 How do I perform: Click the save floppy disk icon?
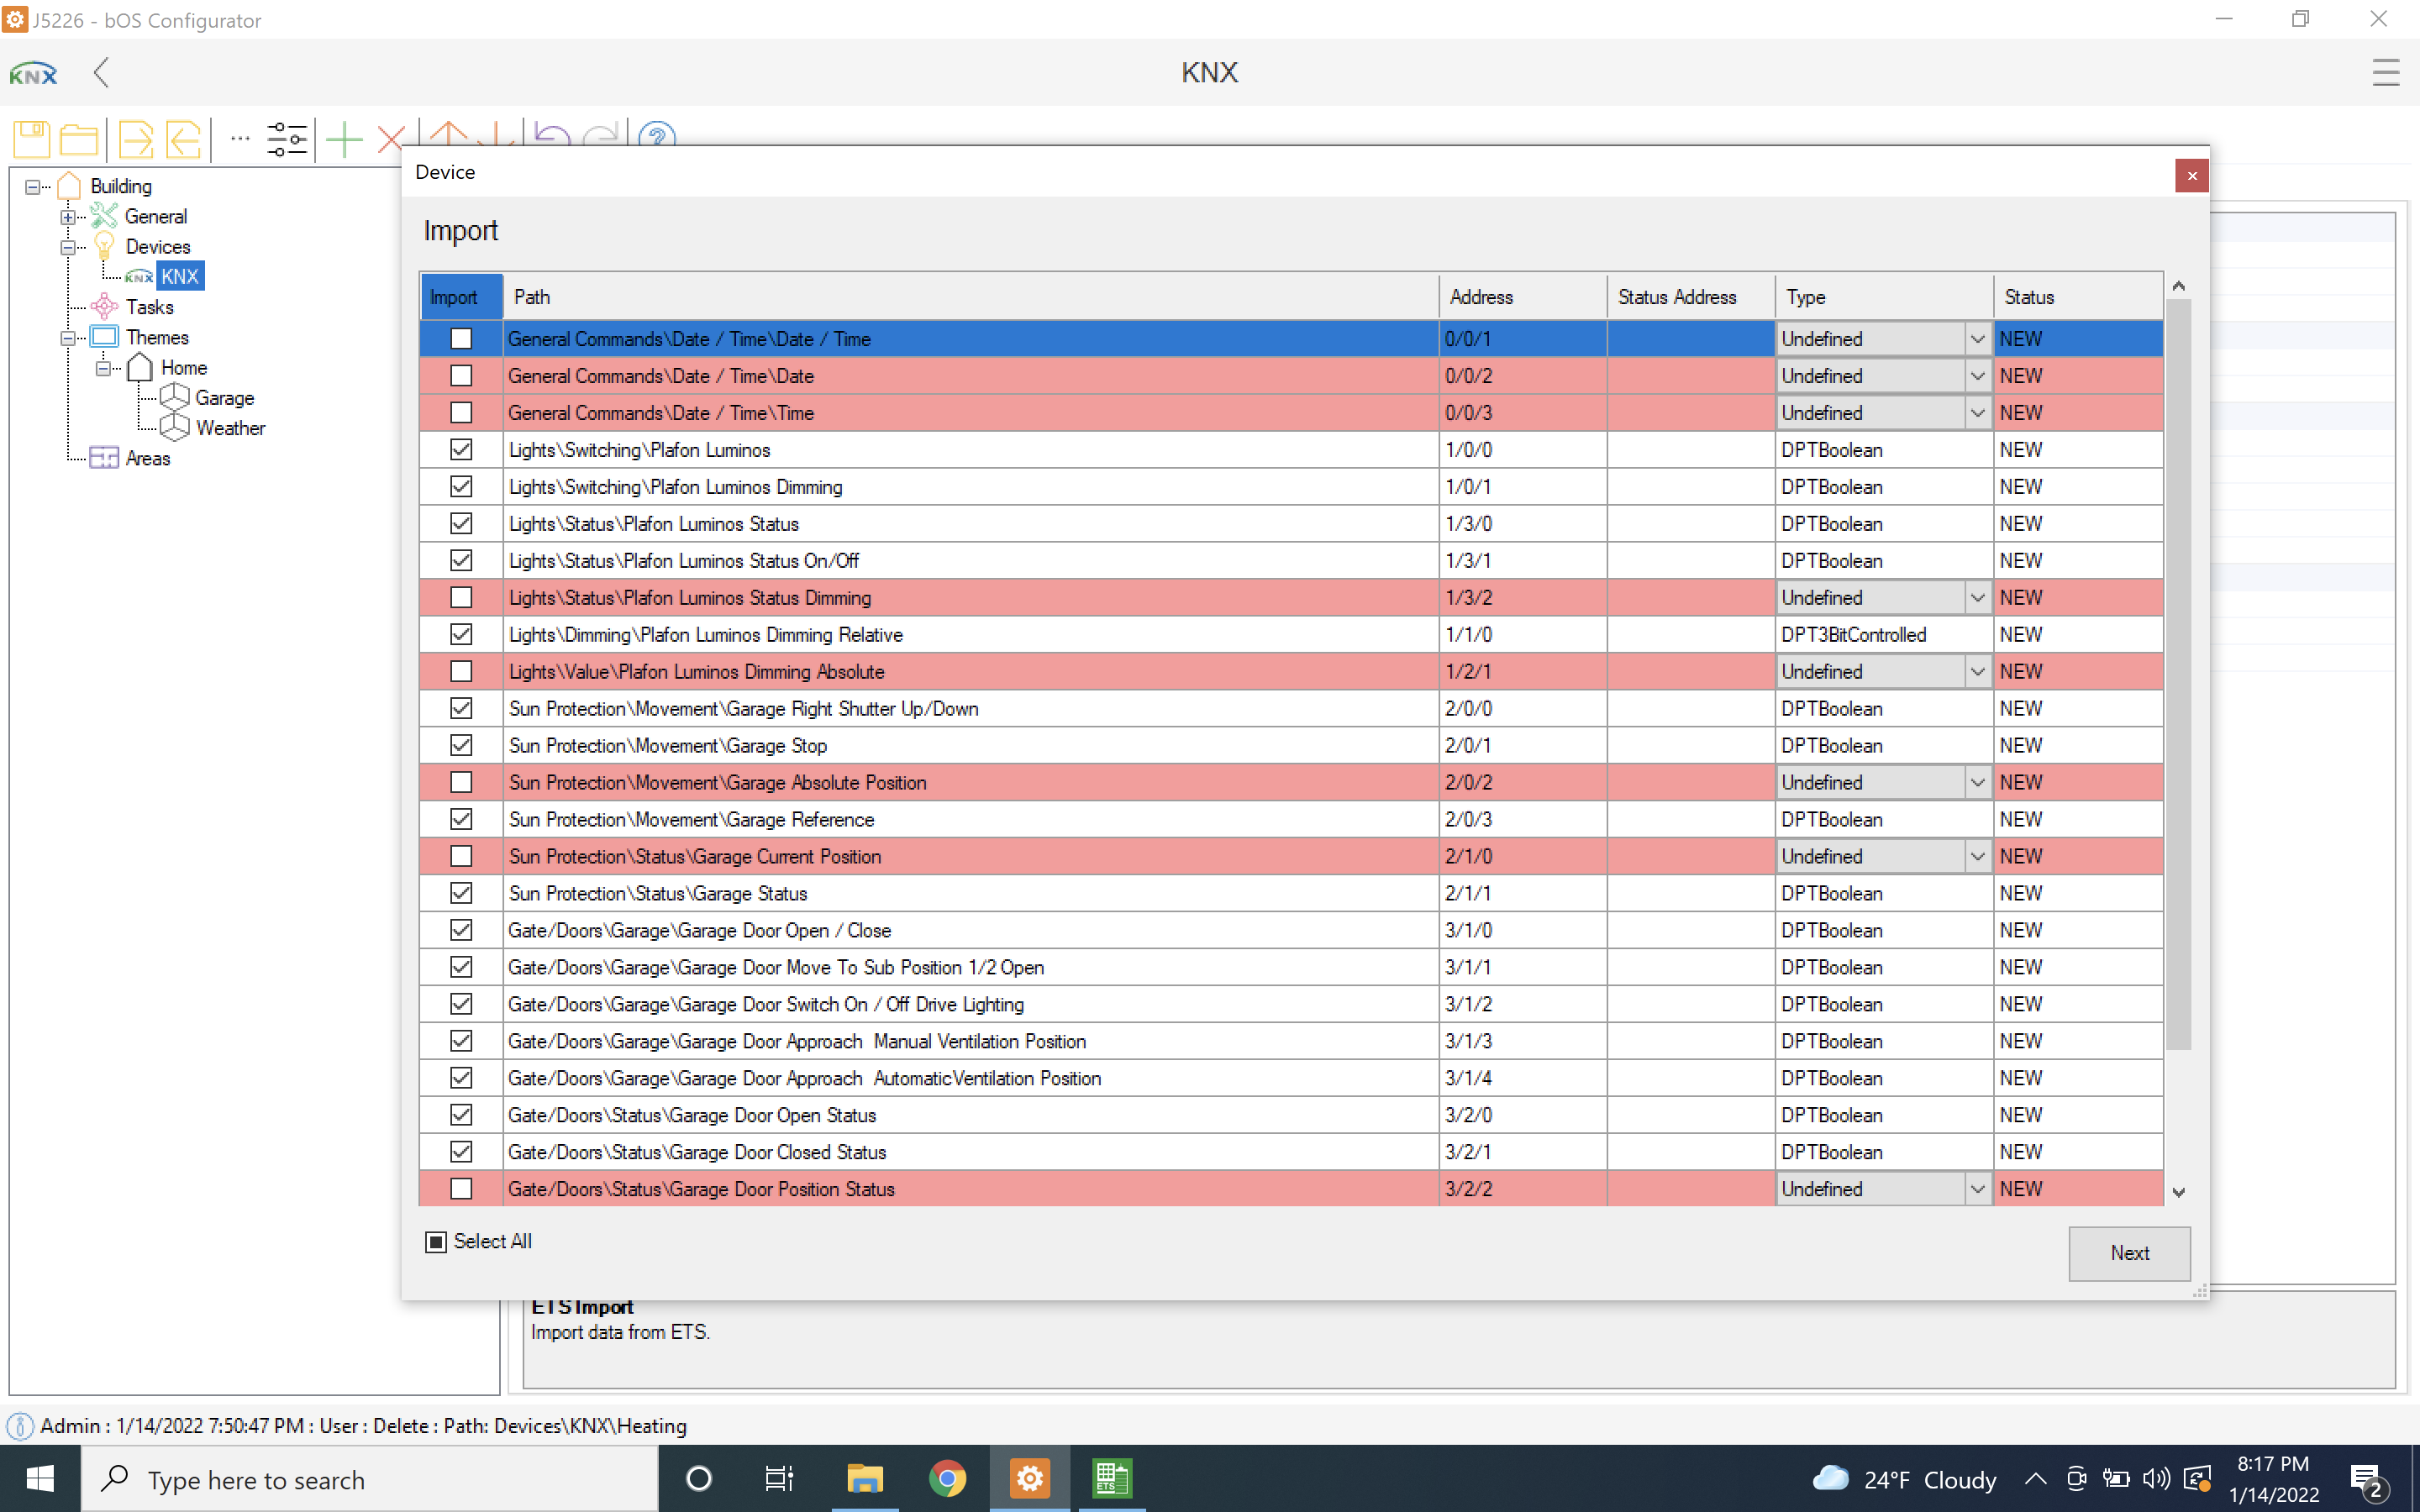31,139
